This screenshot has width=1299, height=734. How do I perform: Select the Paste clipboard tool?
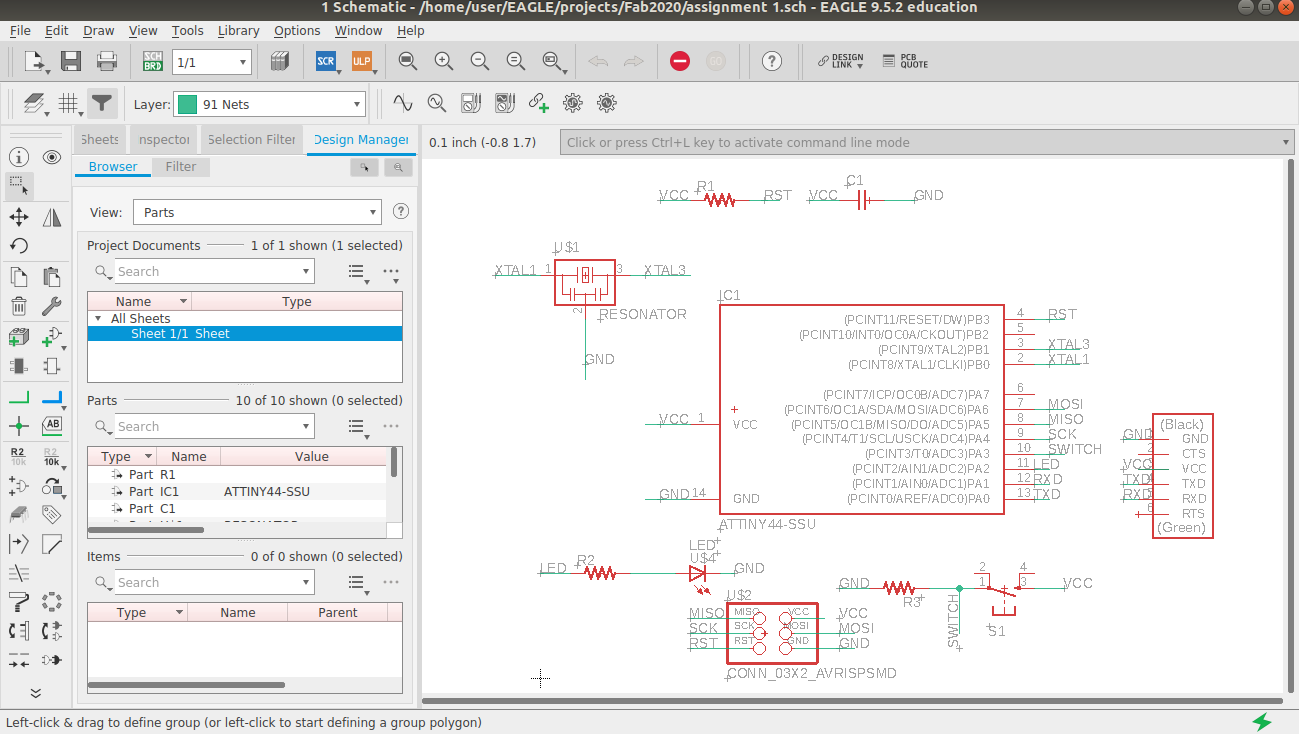tap(52, 277)
